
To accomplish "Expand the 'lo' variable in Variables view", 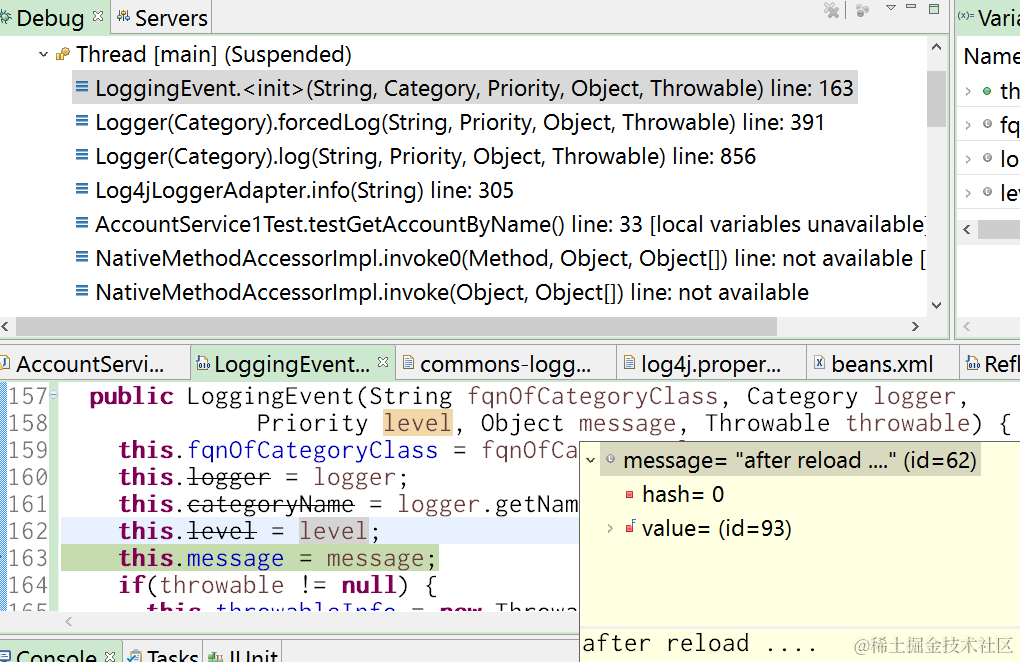I will [x=968, y=159].
